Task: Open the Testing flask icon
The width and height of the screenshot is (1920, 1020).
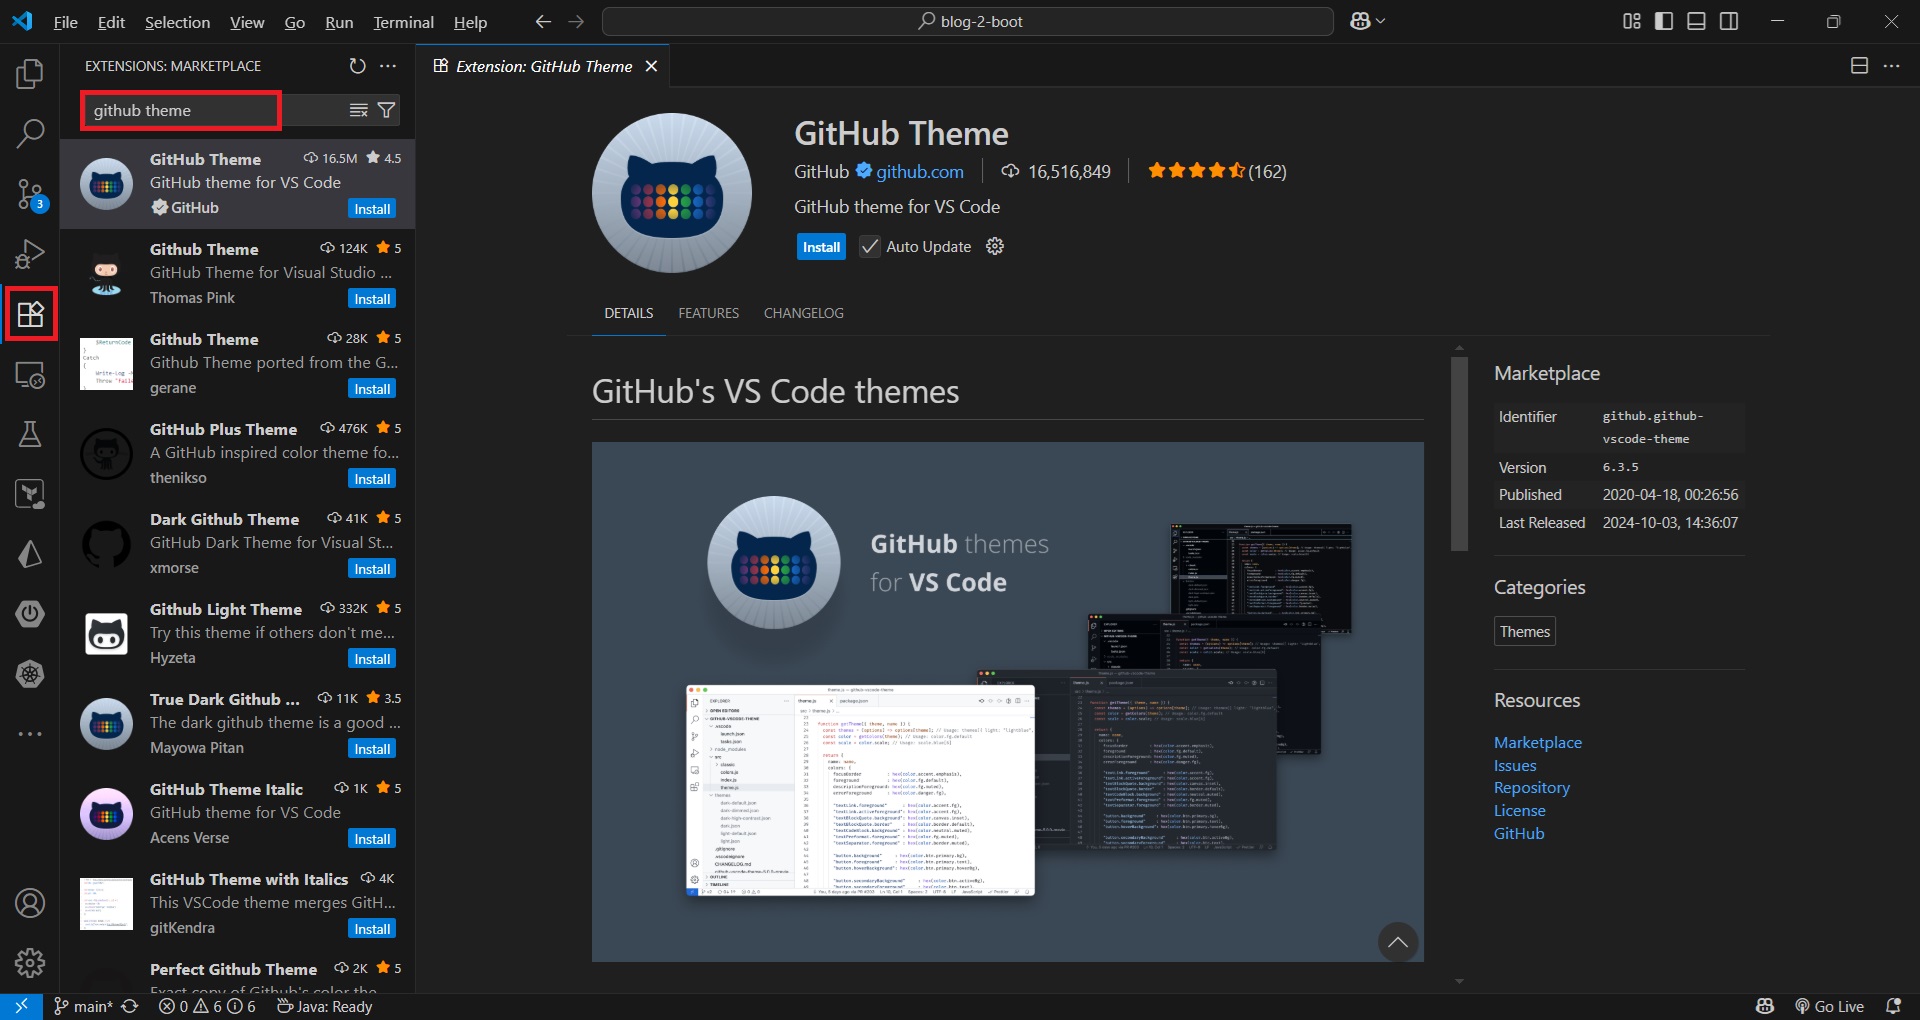Action: (30, 434)
